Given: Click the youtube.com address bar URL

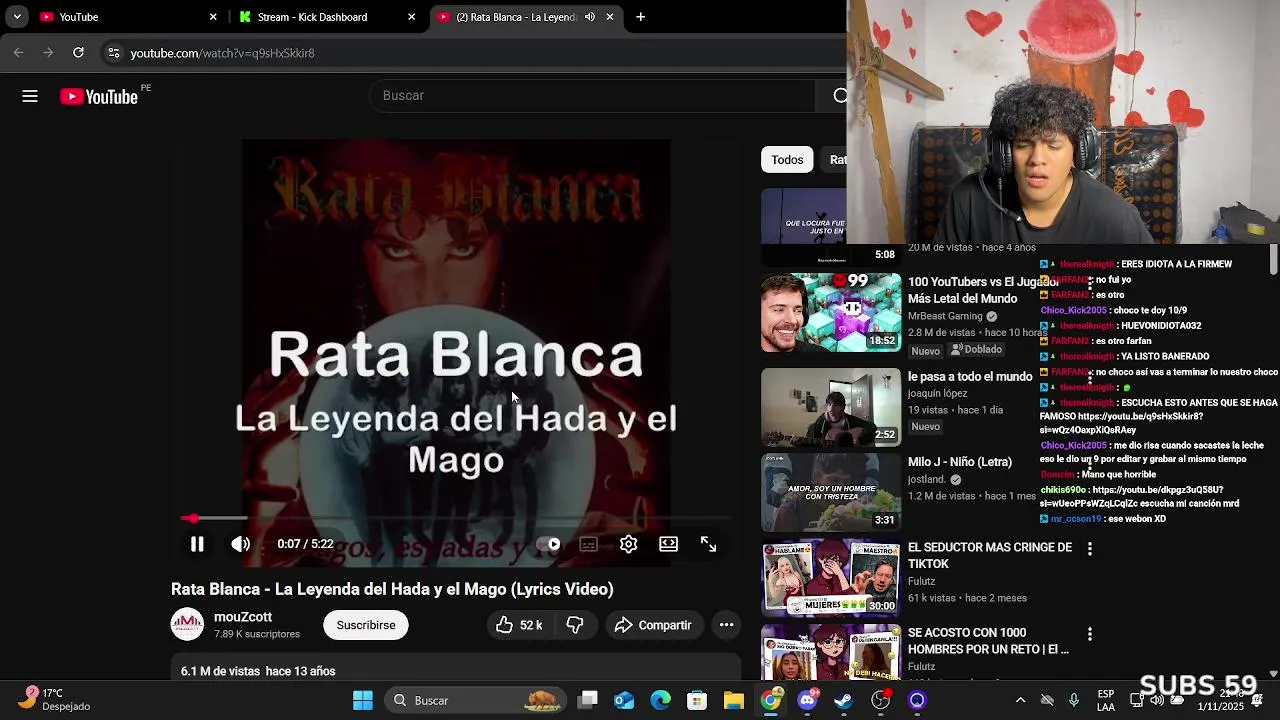Looking at the screenshot, I should (x=222, y=53).
